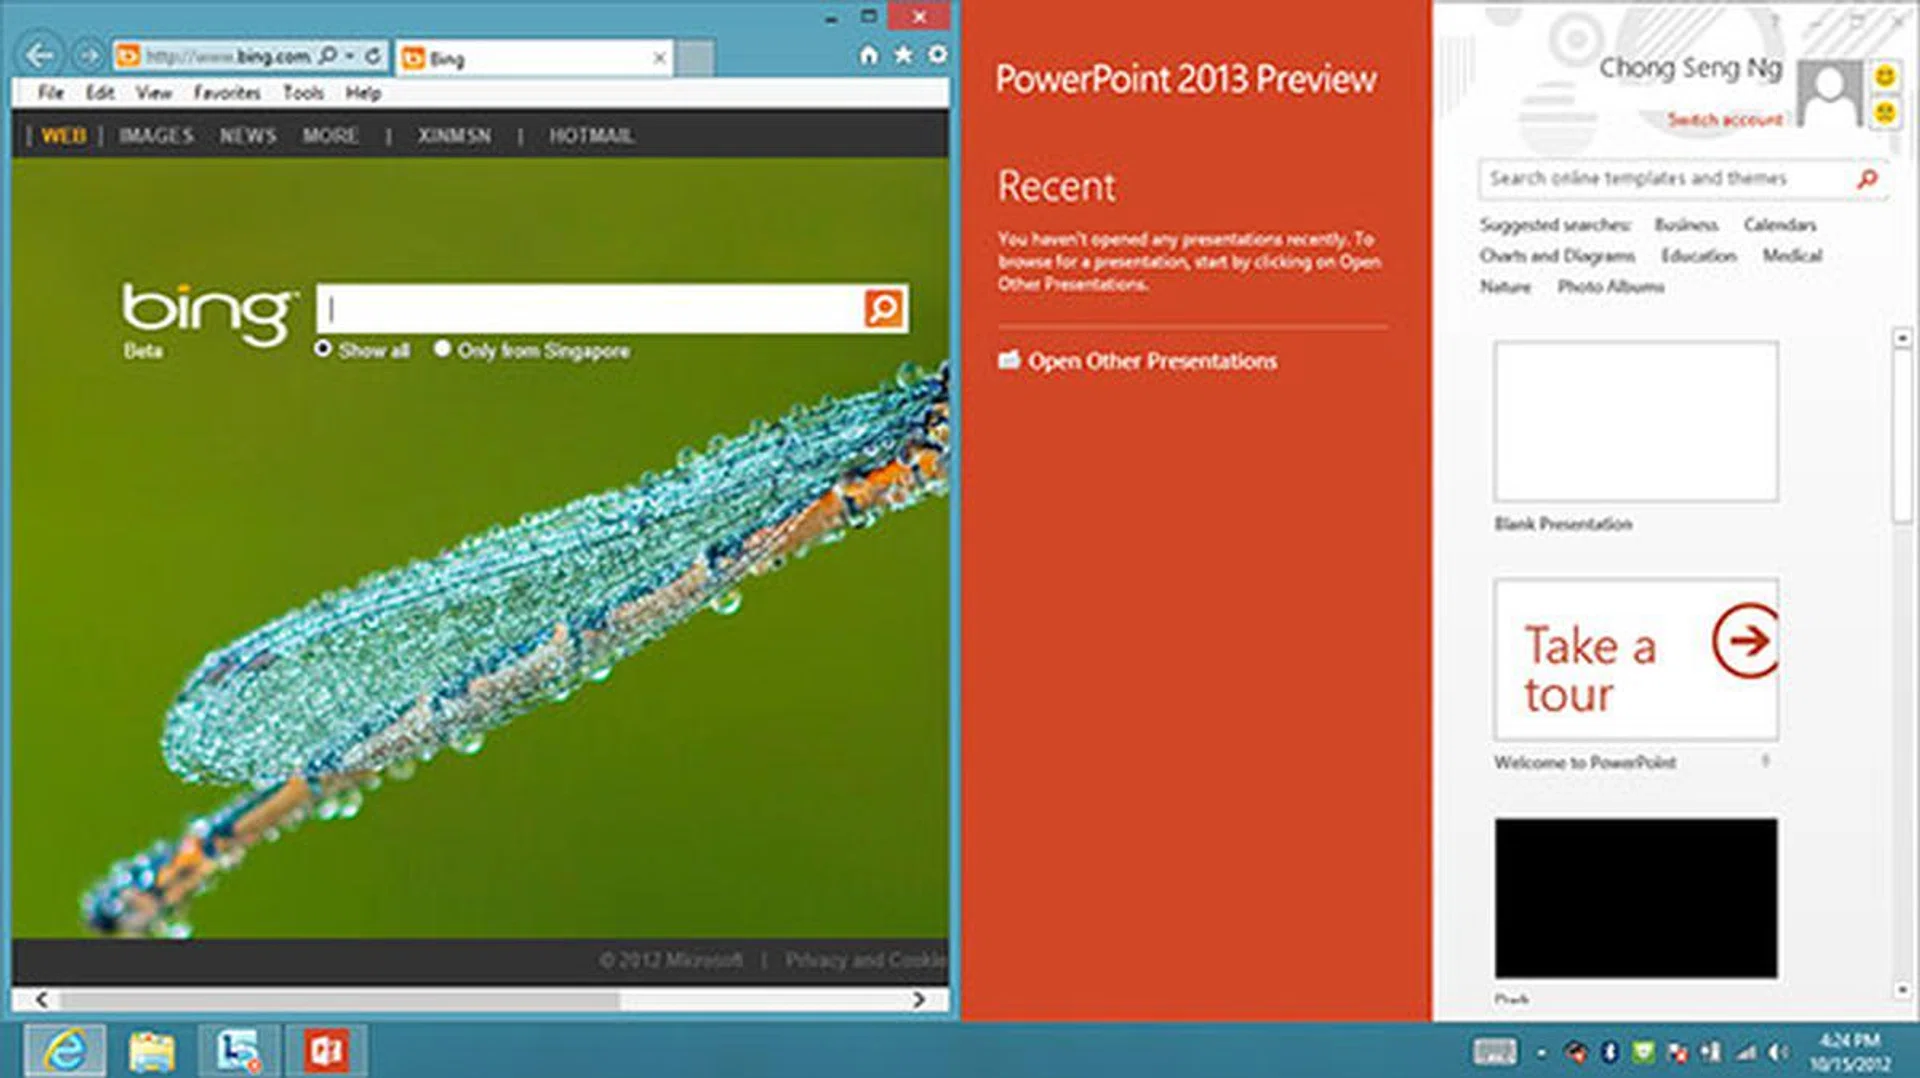
Task: Expand Bing's MORE menu
Action: pos(330,135)
